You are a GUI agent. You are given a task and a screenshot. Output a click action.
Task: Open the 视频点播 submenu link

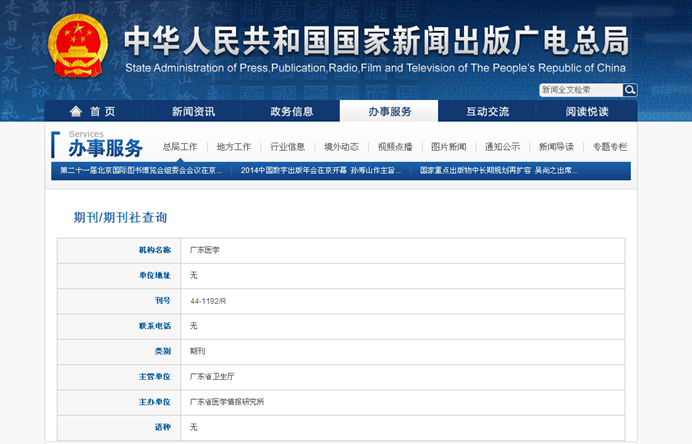[395, 147]
